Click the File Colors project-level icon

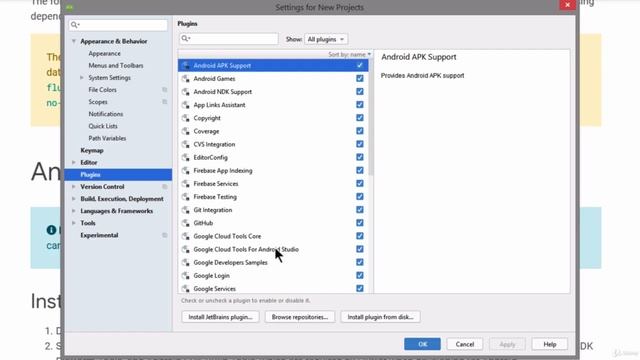[x=164, y=90]
